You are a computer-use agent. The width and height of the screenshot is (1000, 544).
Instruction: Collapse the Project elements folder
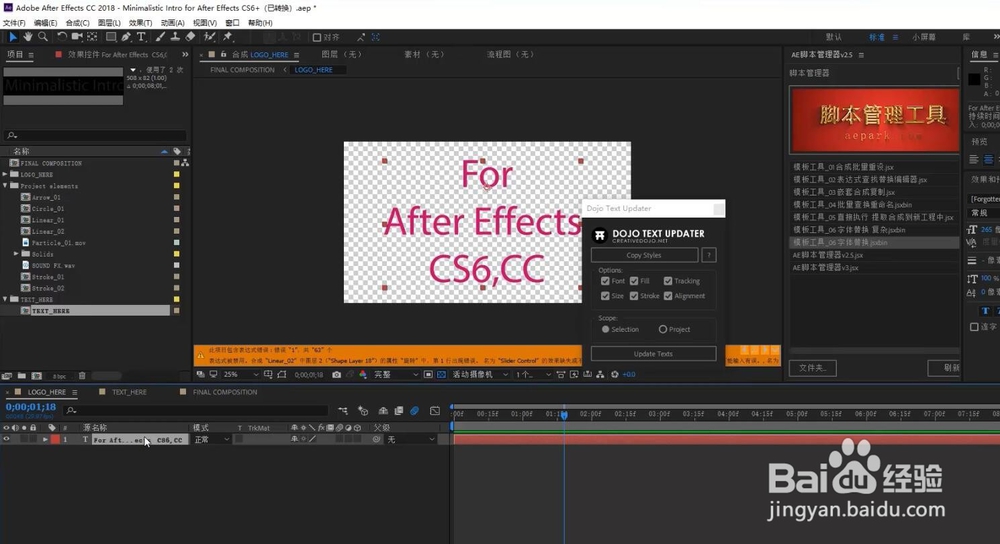pos(6,186)
